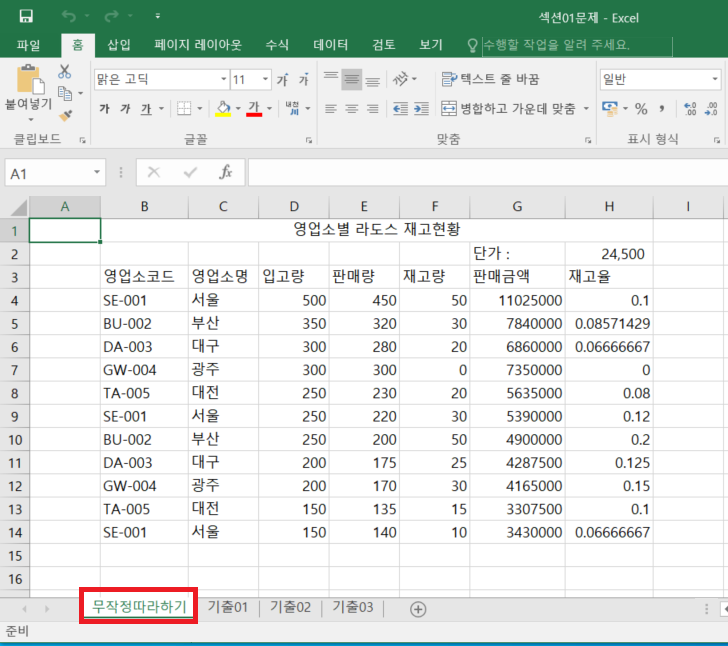Click 병합하고 가운데 맞춤 button
This screenshot has width=728, height=646.
508,108
